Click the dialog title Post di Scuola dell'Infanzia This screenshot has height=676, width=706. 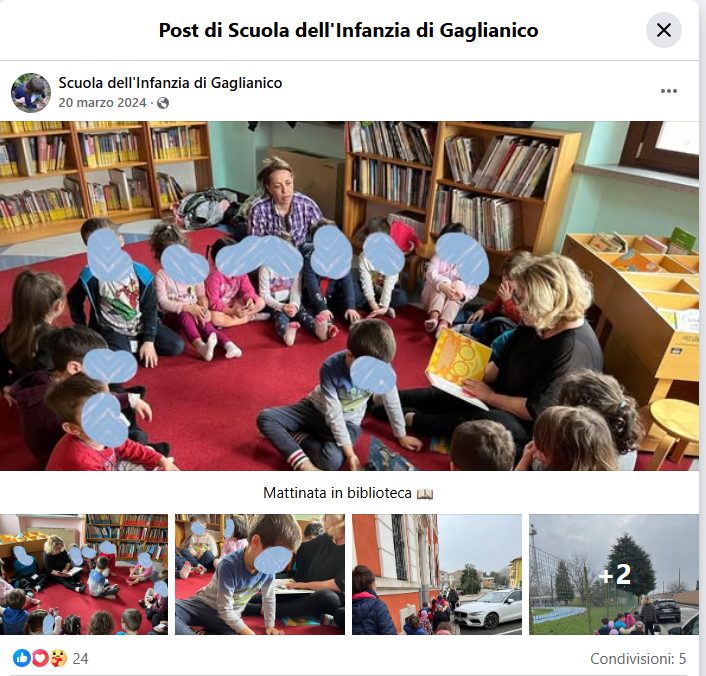(348, 30)
